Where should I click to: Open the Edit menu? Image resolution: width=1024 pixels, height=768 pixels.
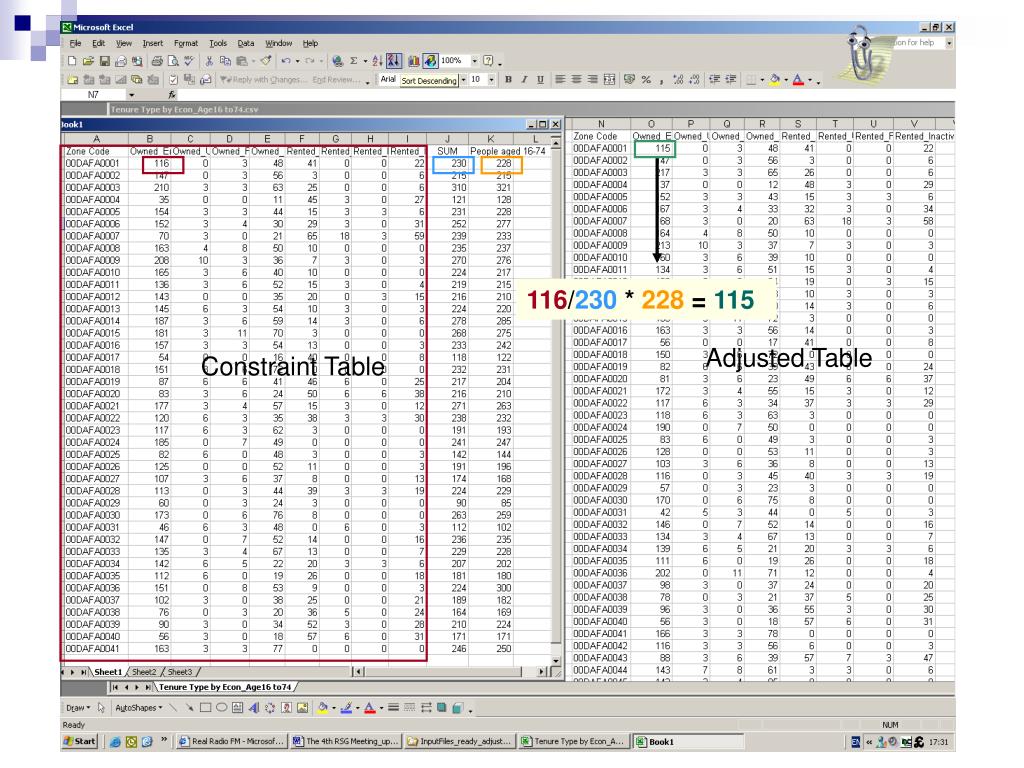99,43
